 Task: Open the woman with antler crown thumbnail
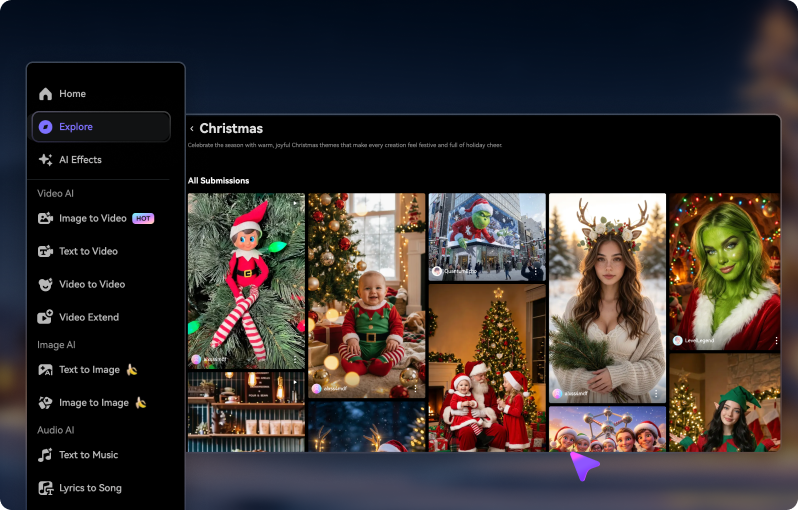point(607,298)
